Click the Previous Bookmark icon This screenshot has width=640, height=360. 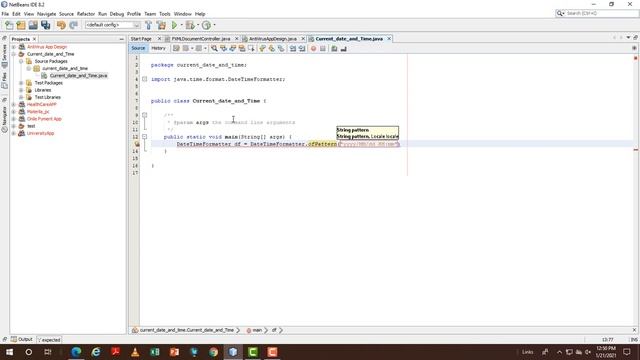click(x=262, y=49)
